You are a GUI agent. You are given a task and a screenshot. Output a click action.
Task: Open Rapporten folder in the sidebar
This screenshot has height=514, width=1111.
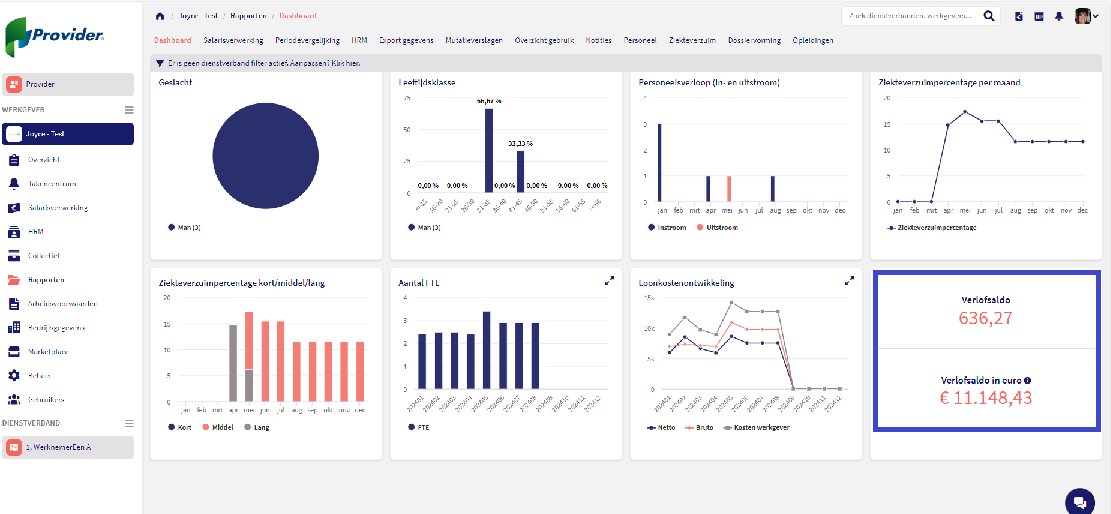point(46,280)
